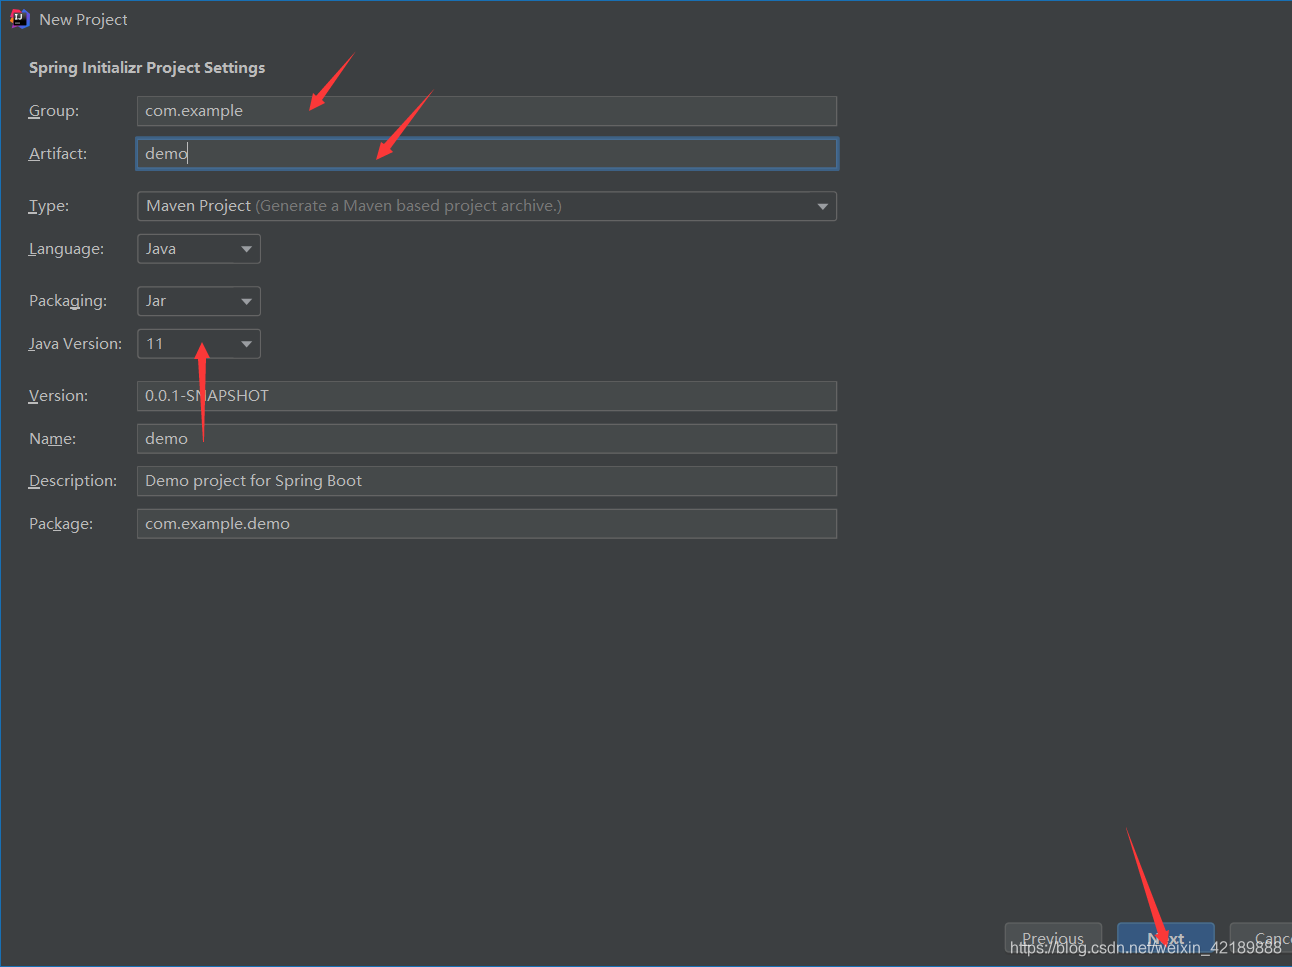Viewport: 1292px width, 967px height.
Task: Click the Description input field
Action: click(x=486, y=481)
